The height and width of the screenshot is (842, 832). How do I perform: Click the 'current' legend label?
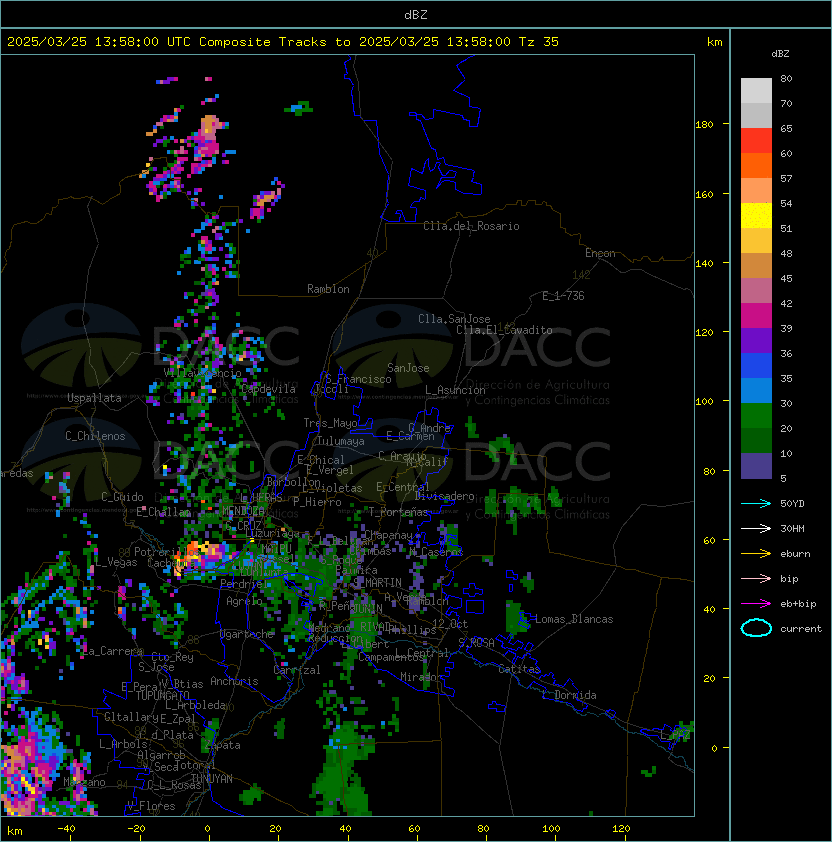801,629
